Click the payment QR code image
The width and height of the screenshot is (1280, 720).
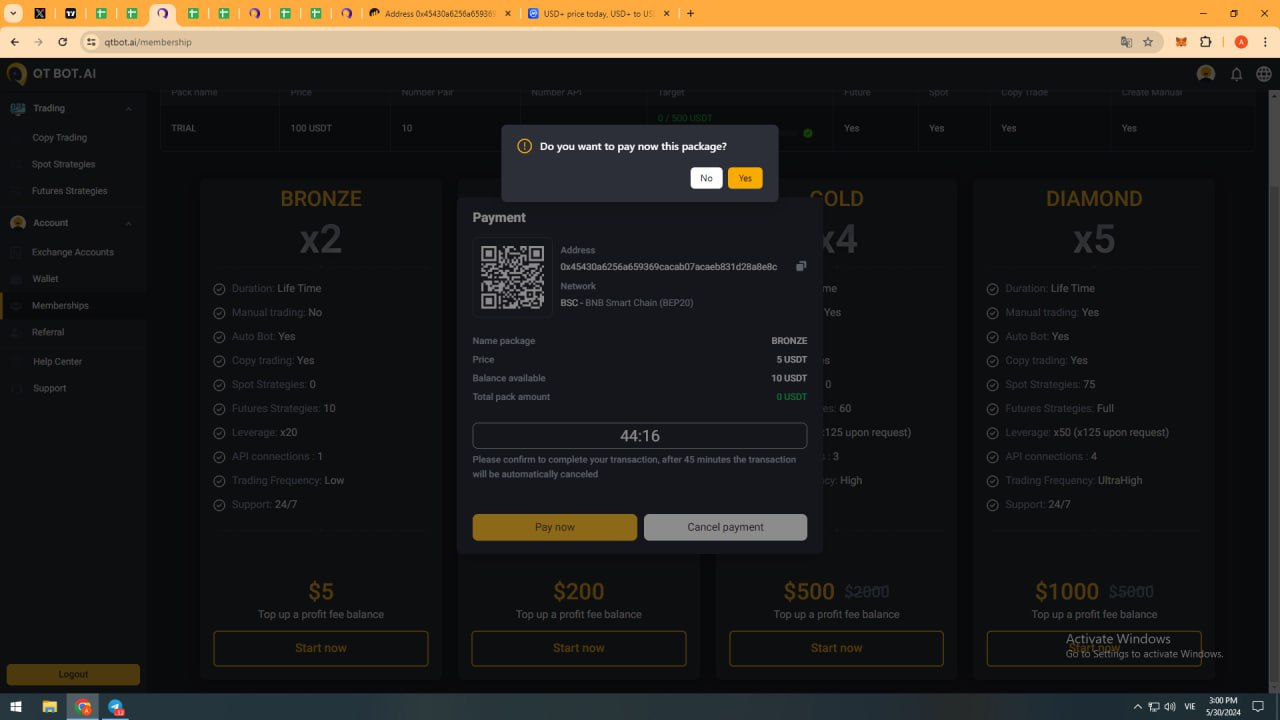[512, 277]
